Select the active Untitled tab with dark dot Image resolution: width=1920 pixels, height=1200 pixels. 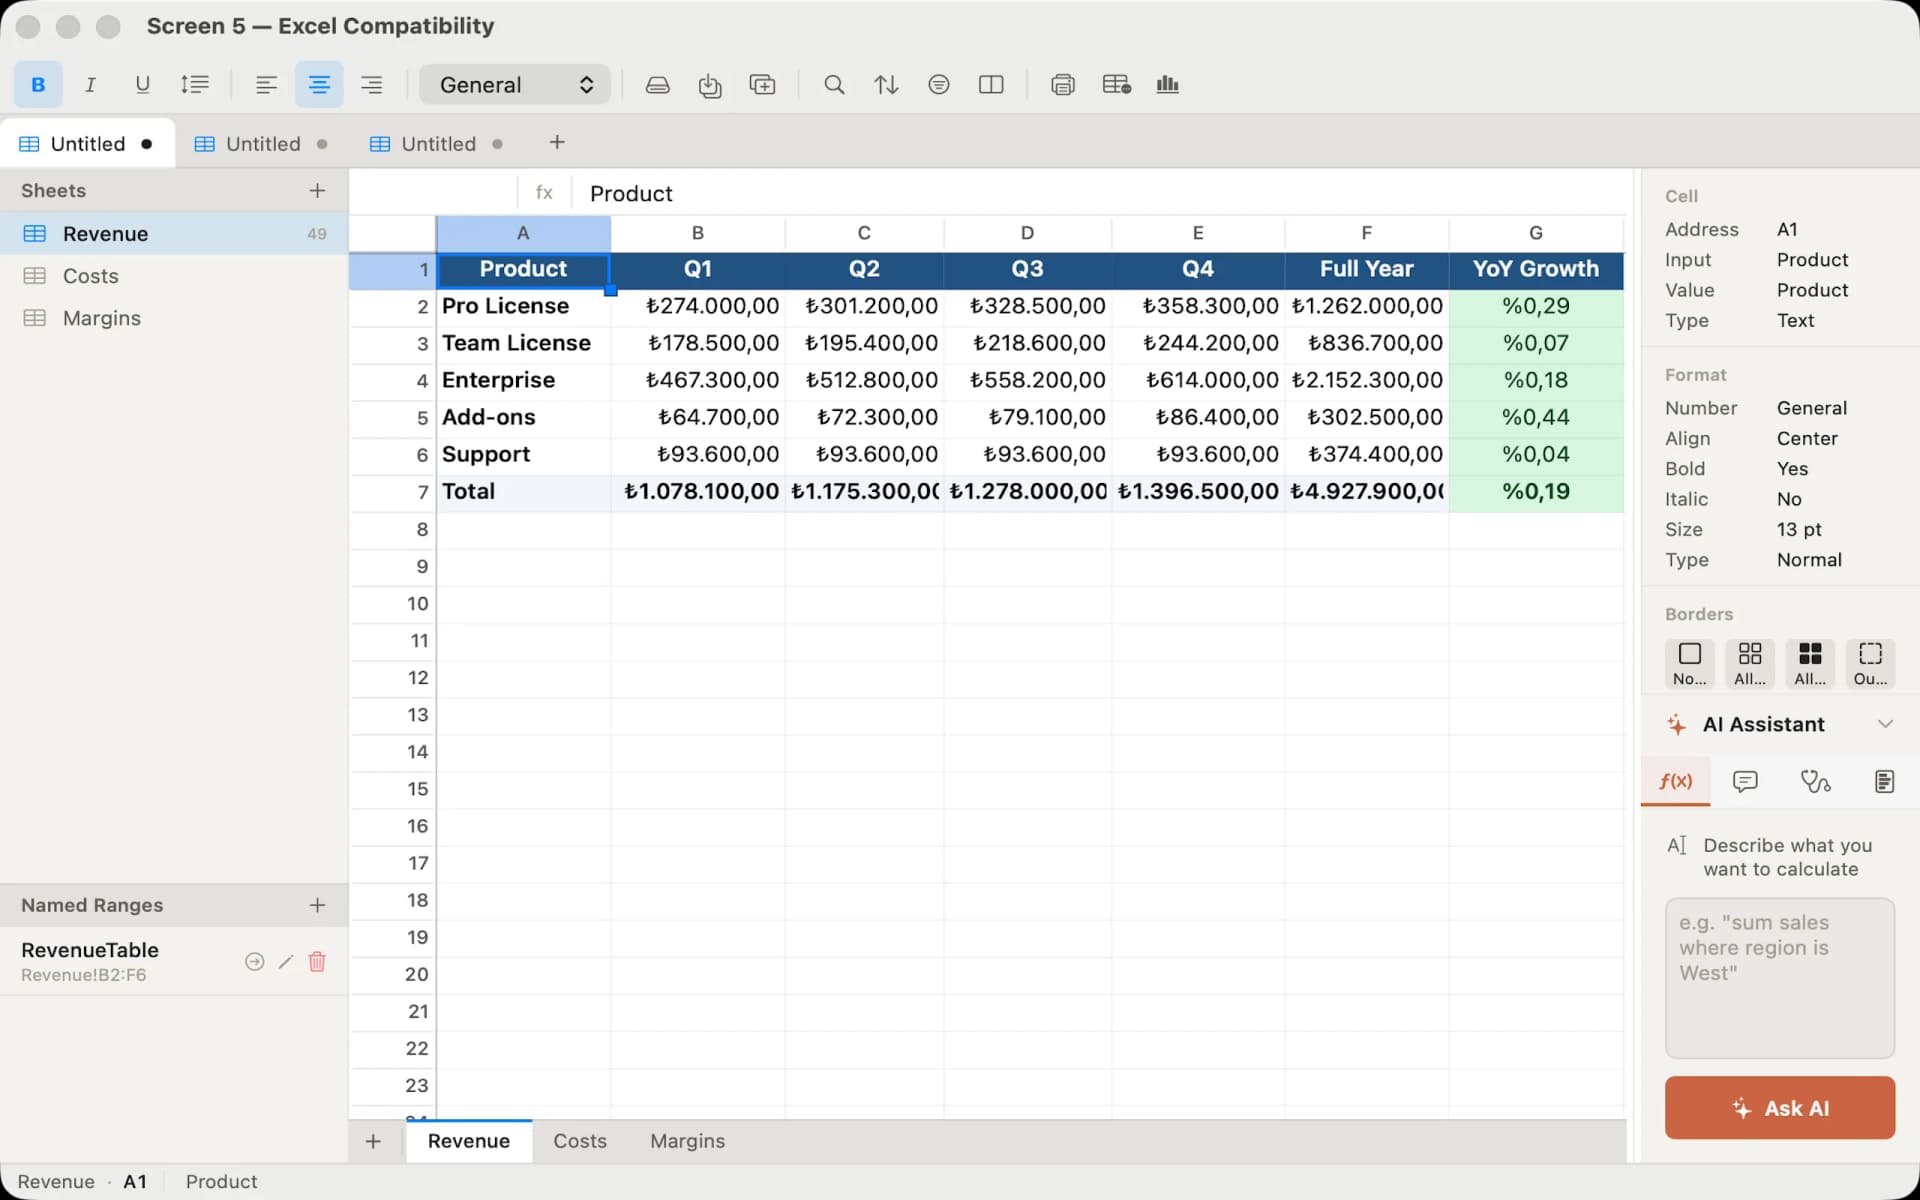[87, 143]
